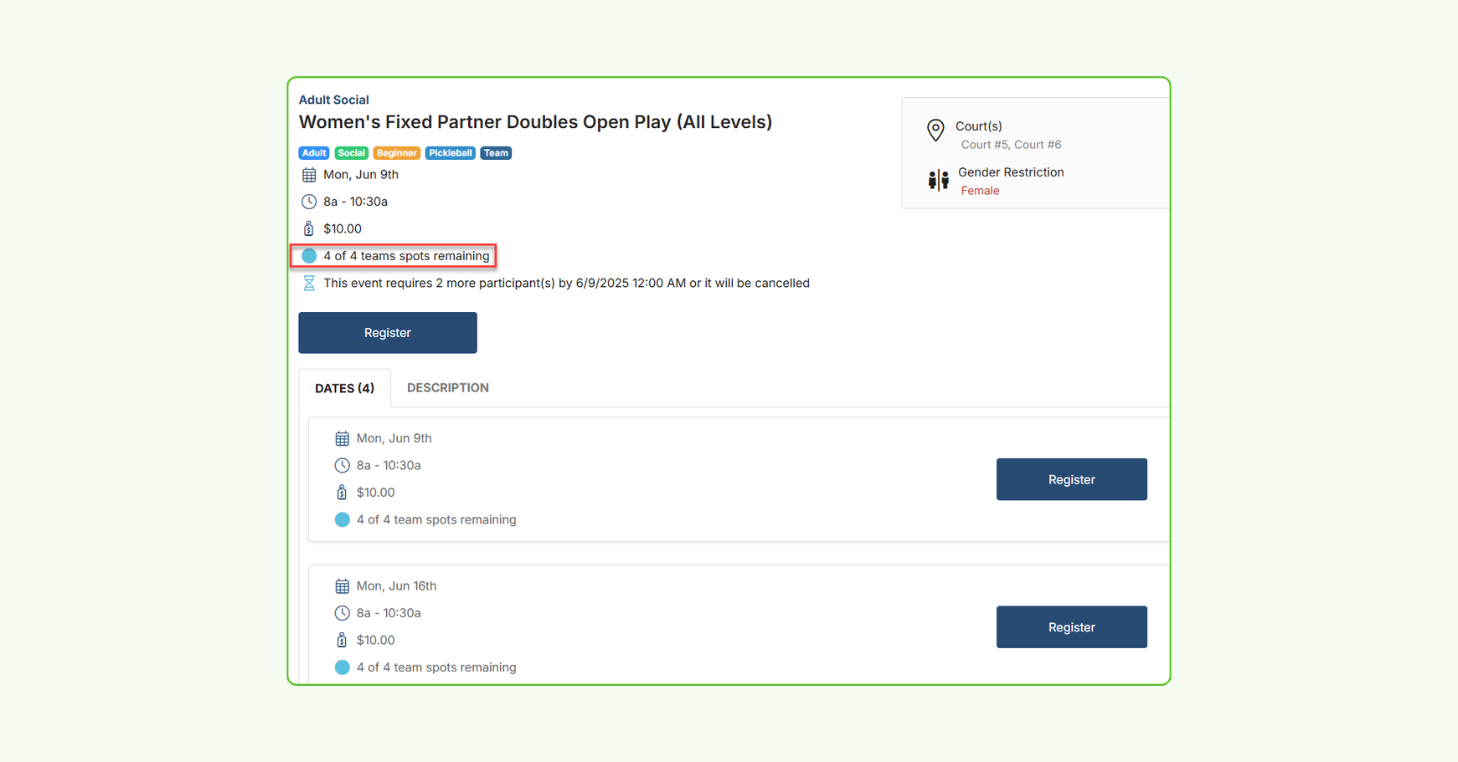Click '4 of 4 team spots remaining' under Jun 9th card

436,520
